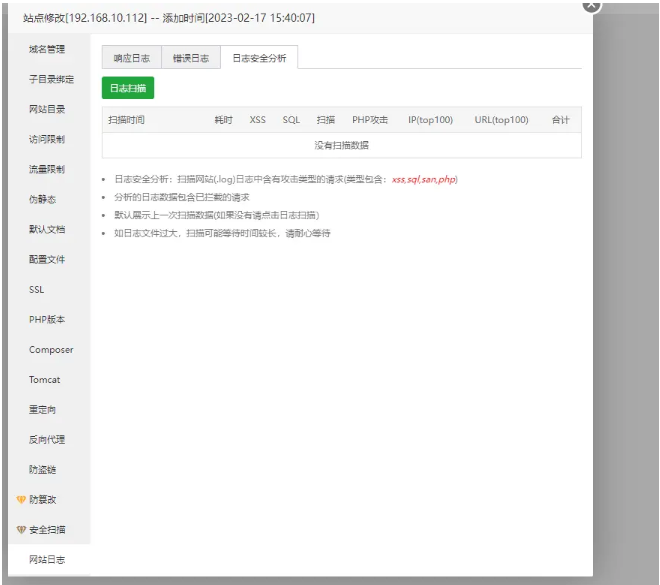Choose PHP版本 in the sidebar

pos(47,319)
